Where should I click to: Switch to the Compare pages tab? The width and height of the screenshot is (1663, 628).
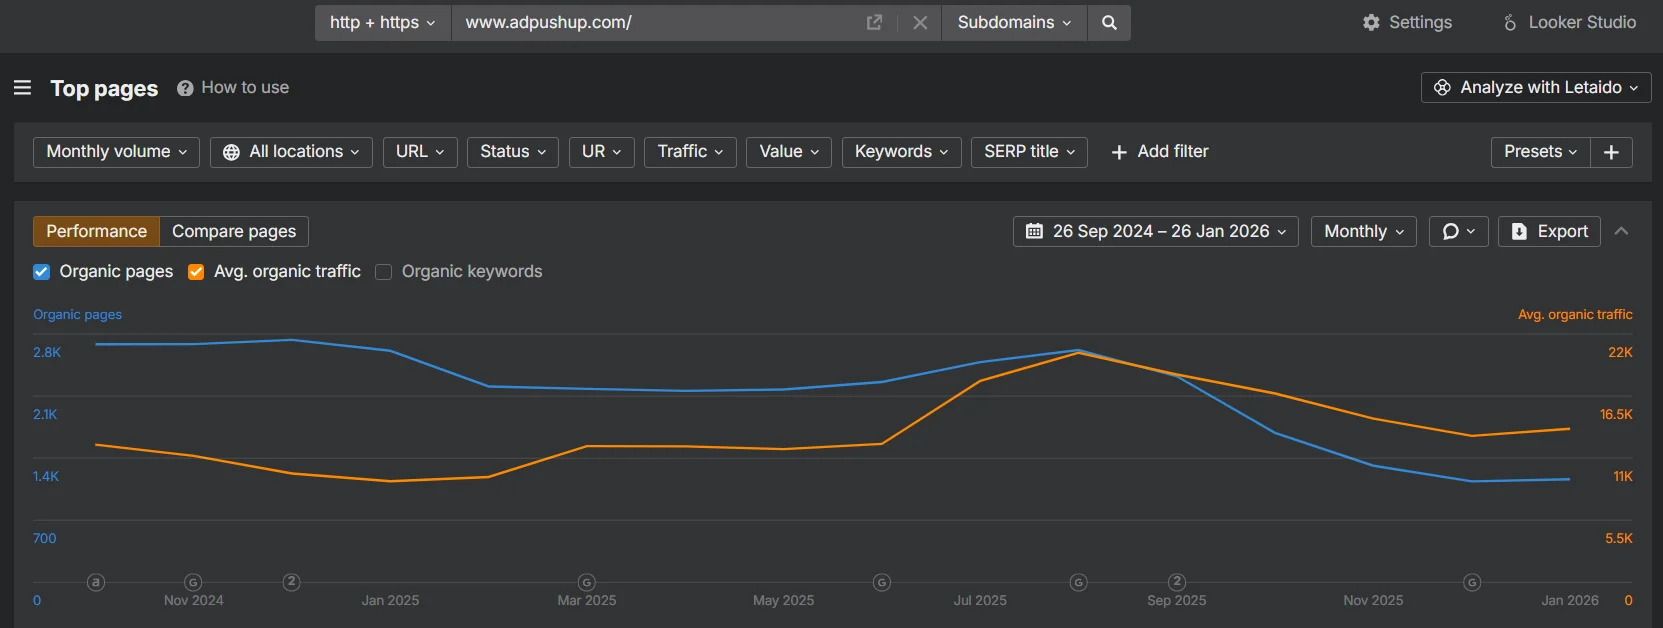(234, 231)
